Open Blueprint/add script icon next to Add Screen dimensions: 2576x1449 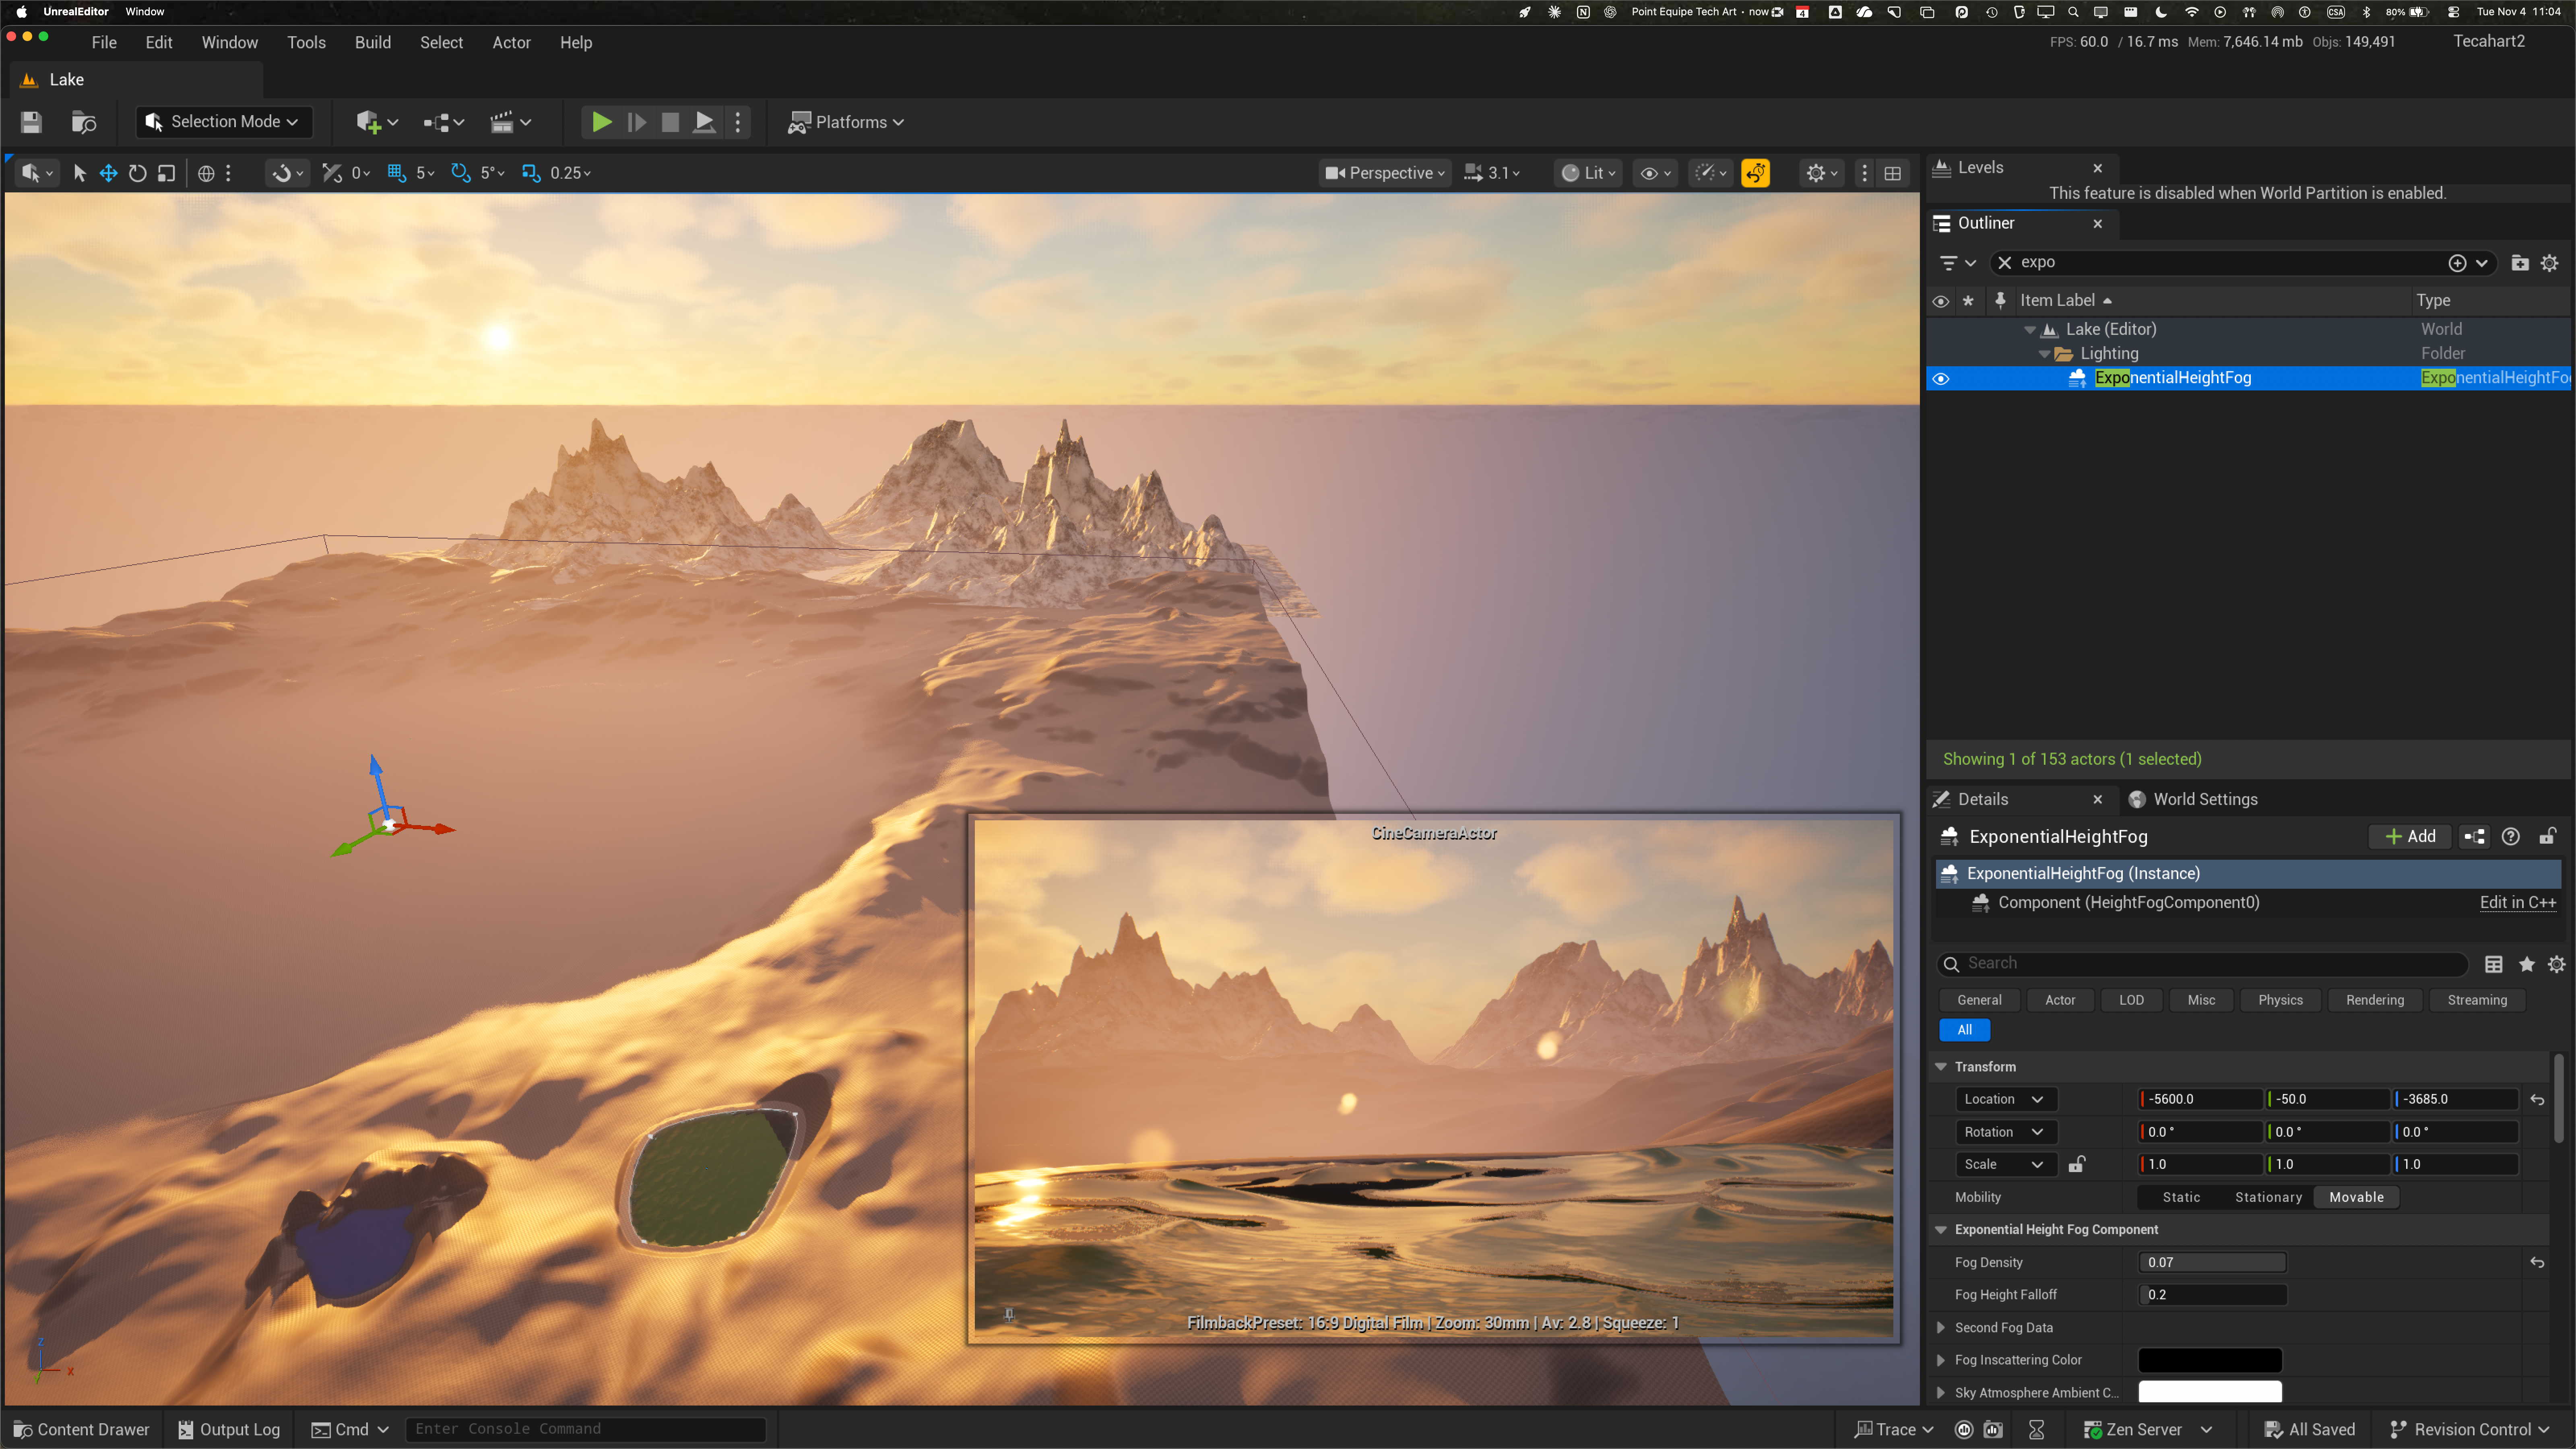[x=2475, y=837]
